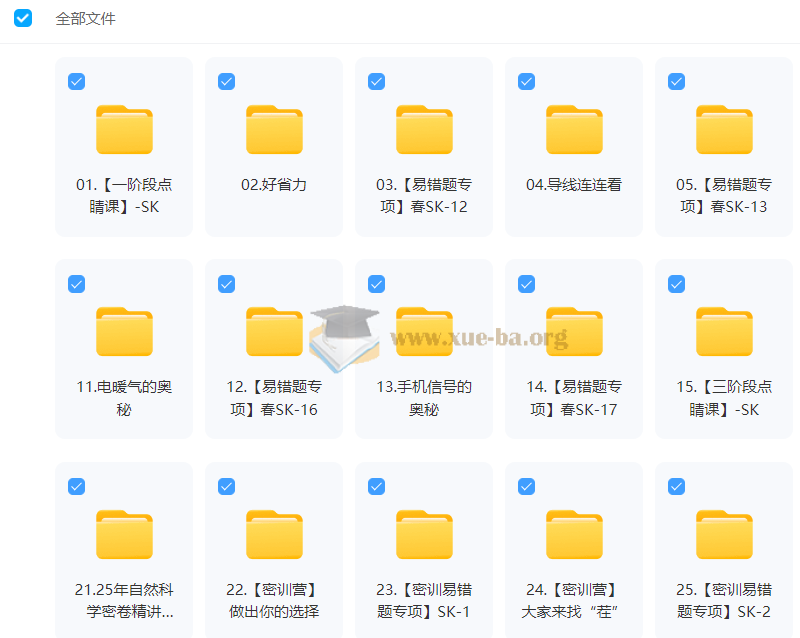Open the 13.手机信号的奥秘 folder icon
The image size is (800, 638).
[x=424, y=331]
